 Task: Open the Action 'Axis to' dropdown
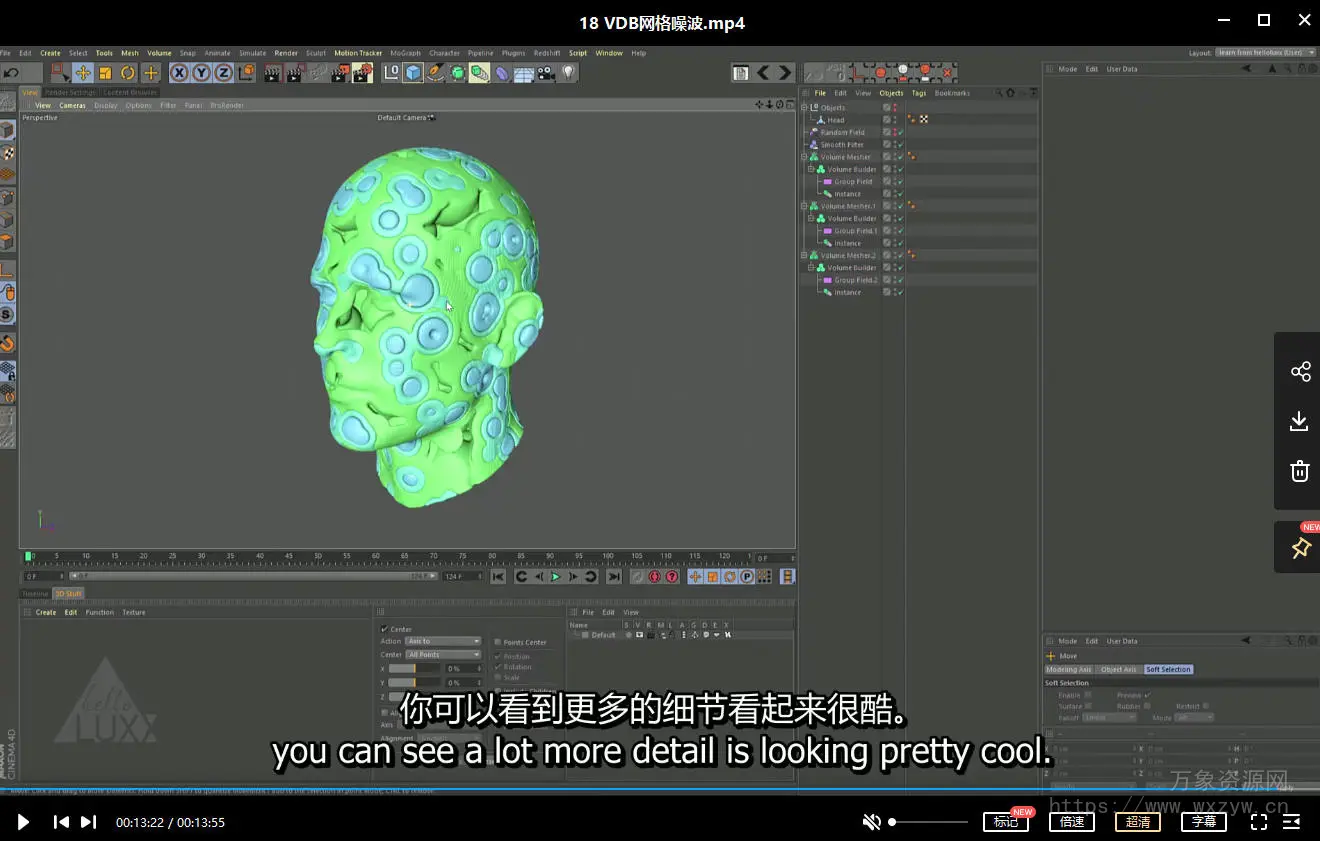(x=442, y=641)
